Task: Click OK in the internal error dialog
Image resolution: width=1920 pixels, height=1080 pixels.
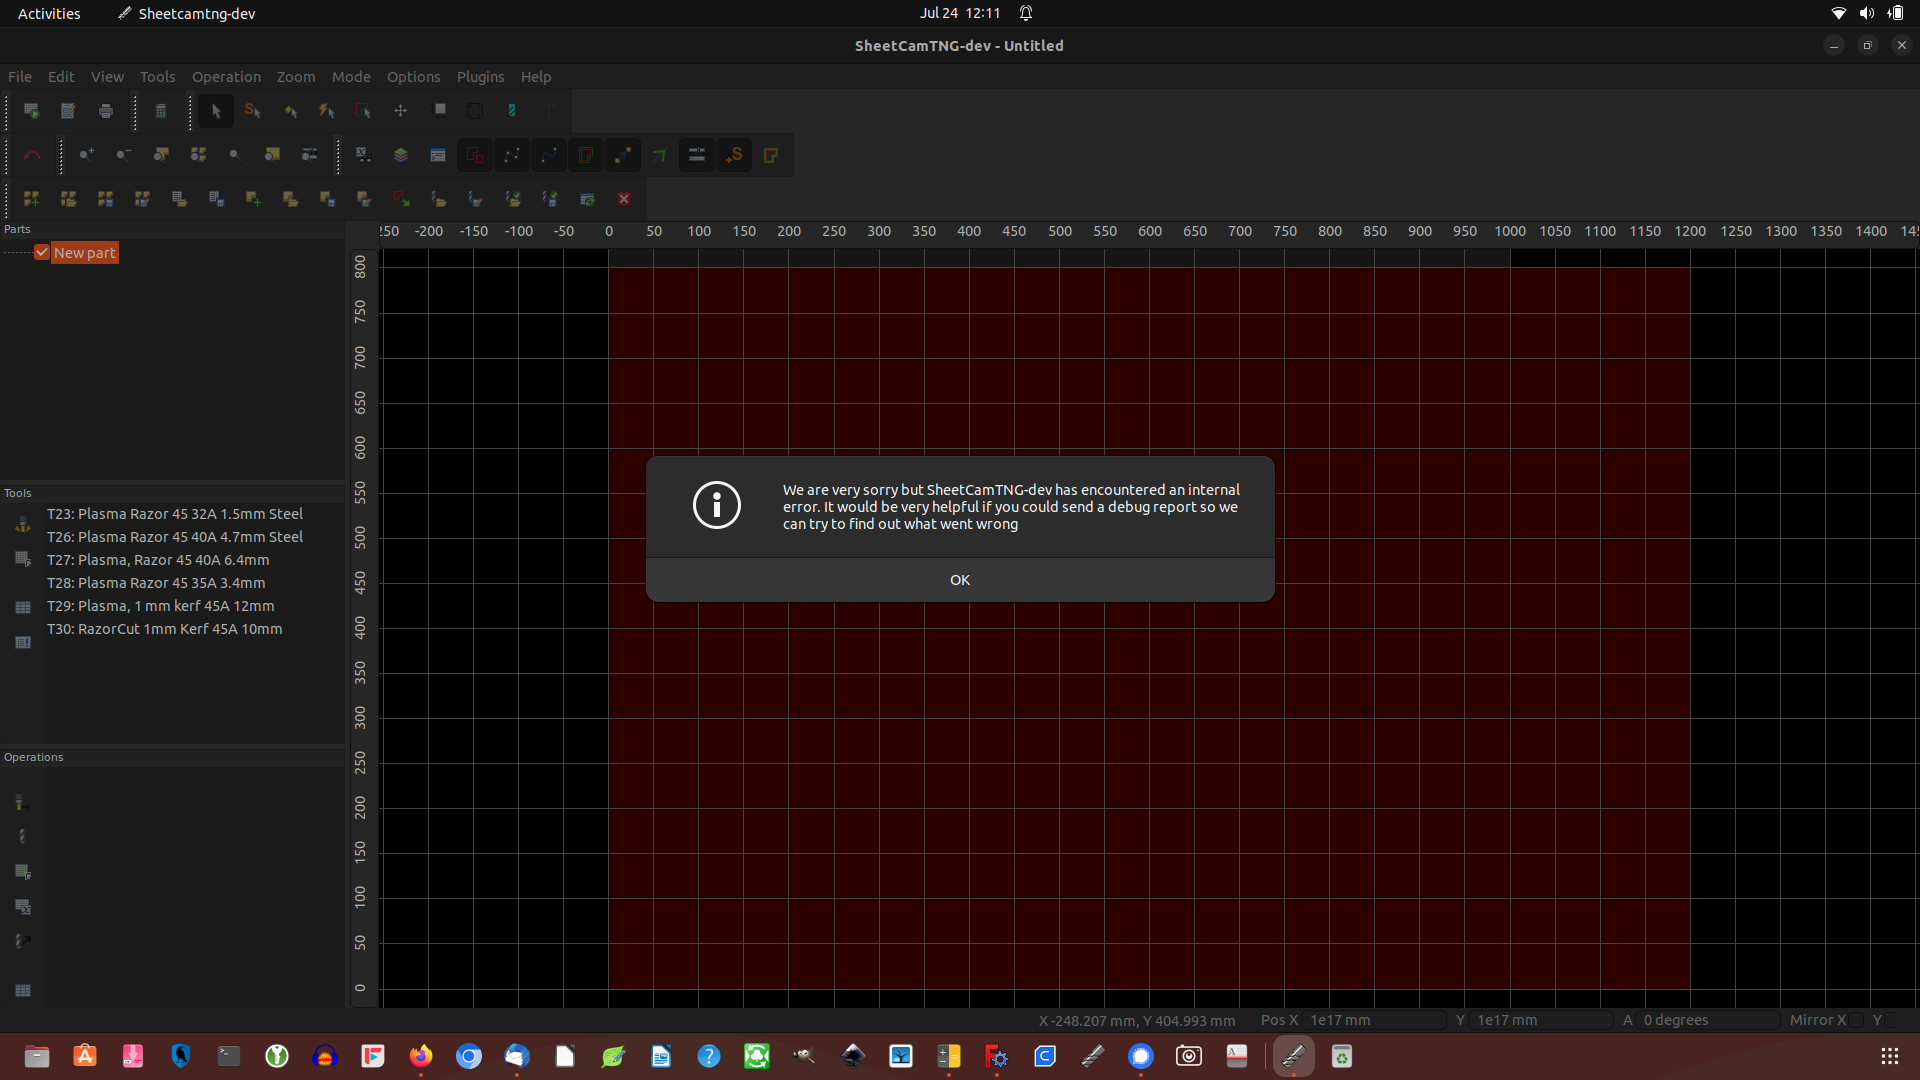Action: (960, 580)
